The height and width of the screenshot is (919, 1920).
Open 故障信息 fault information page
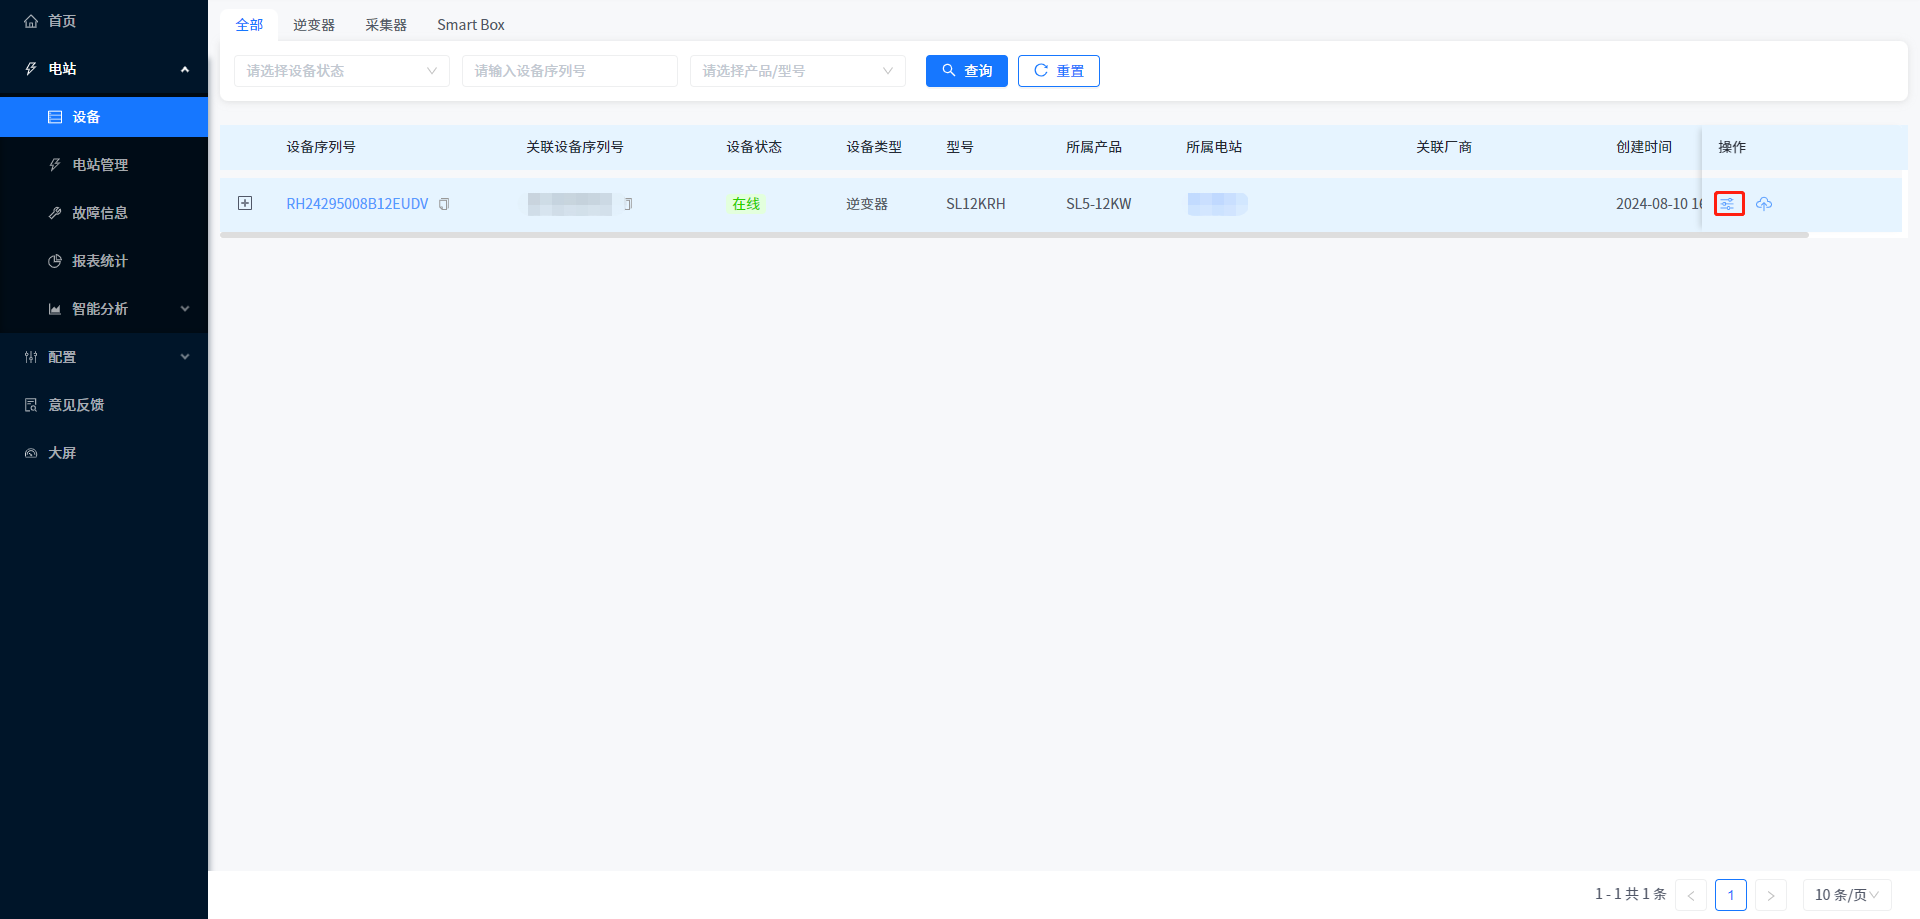tap(99, 213)
